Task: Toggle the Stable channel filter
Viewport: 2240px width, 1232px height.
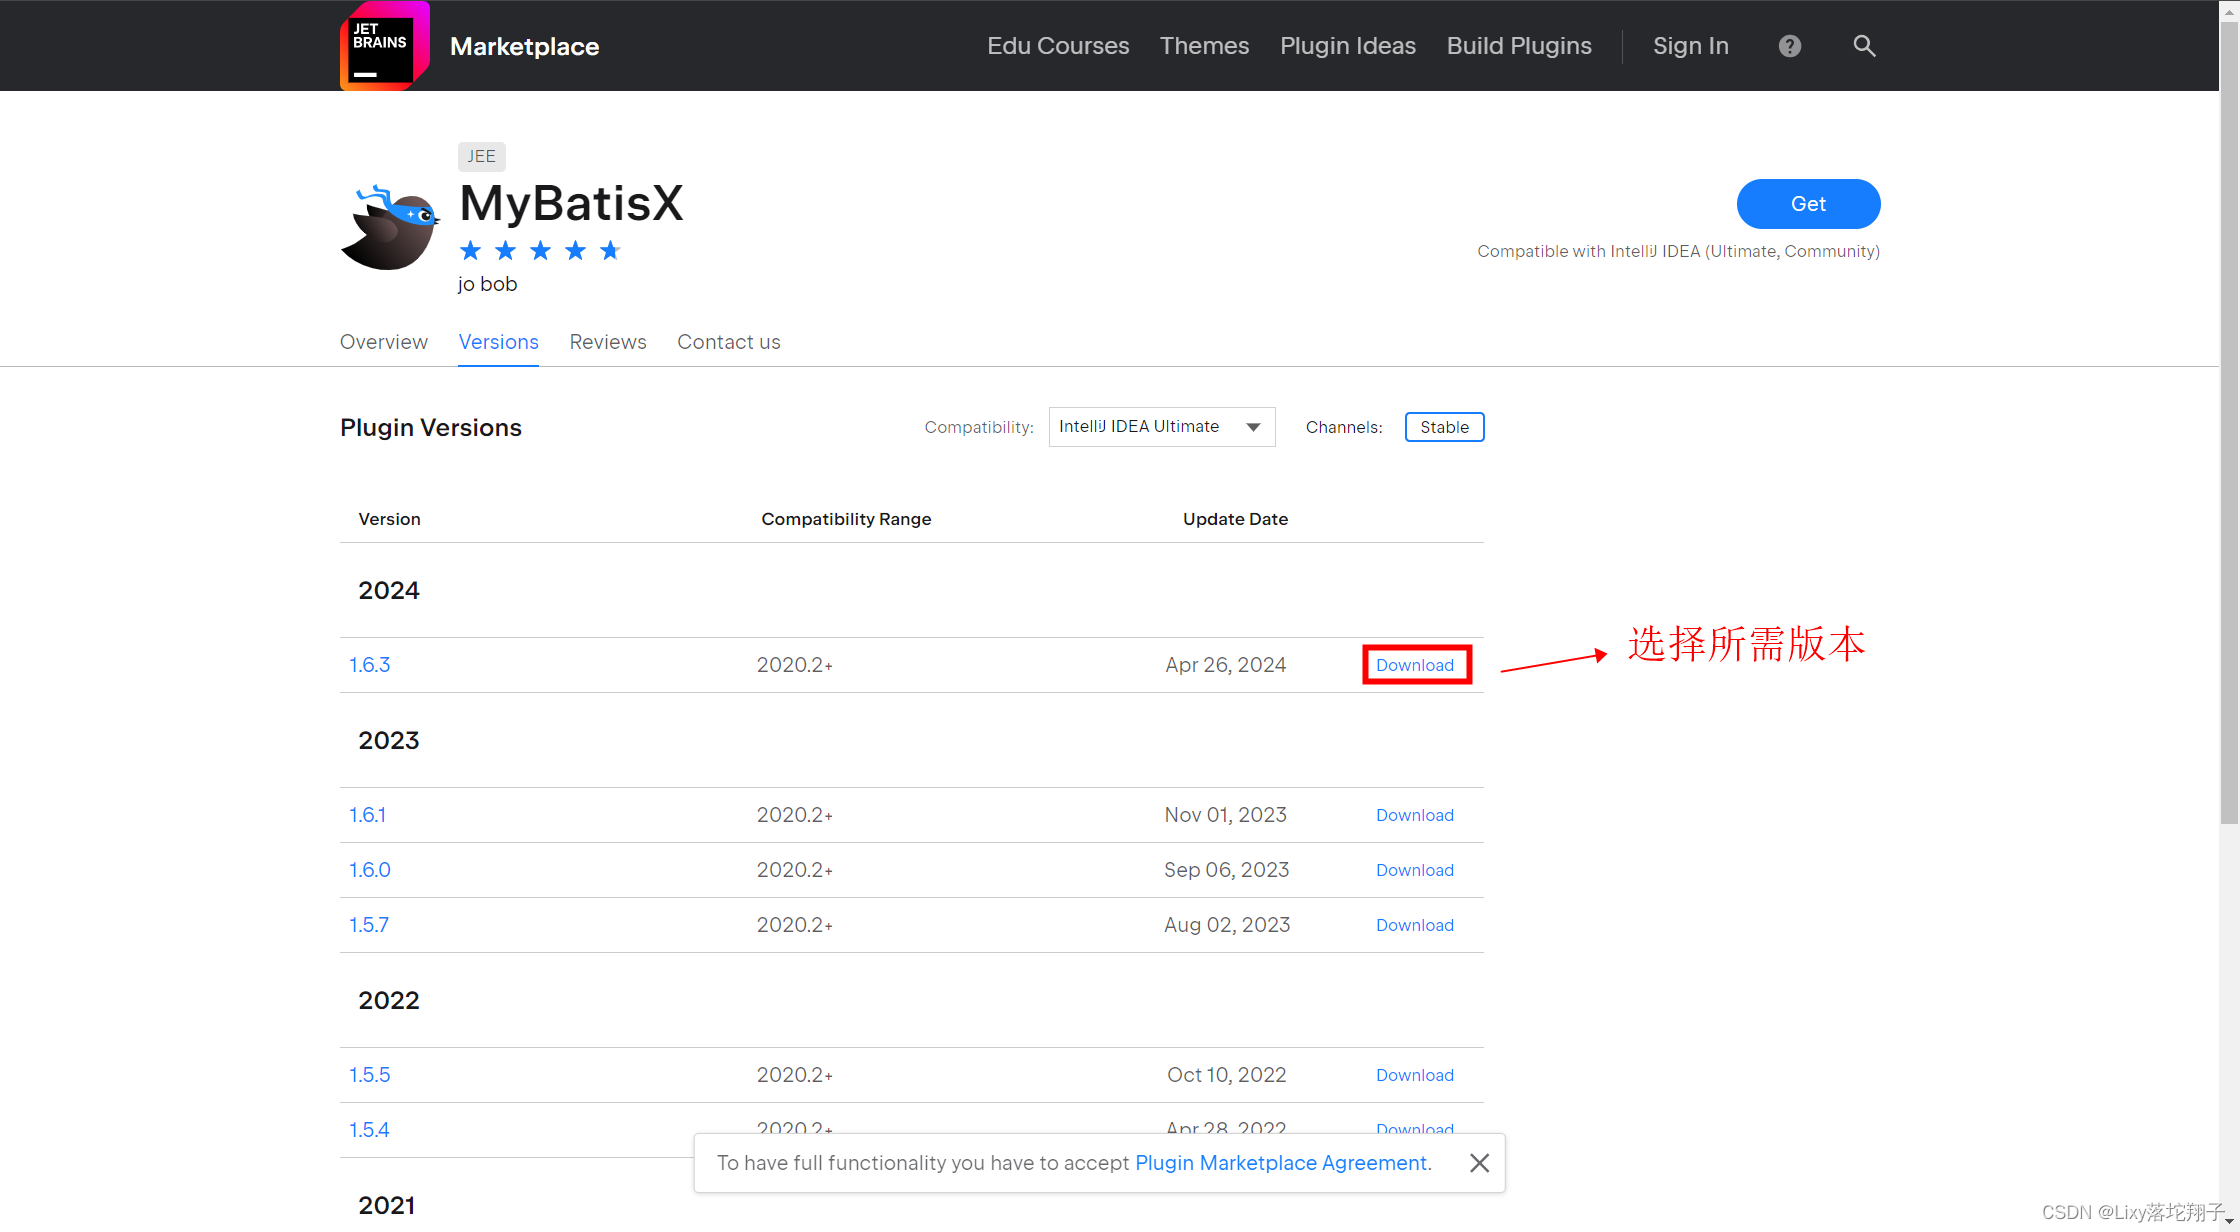Action: (x=1444, y=427)
